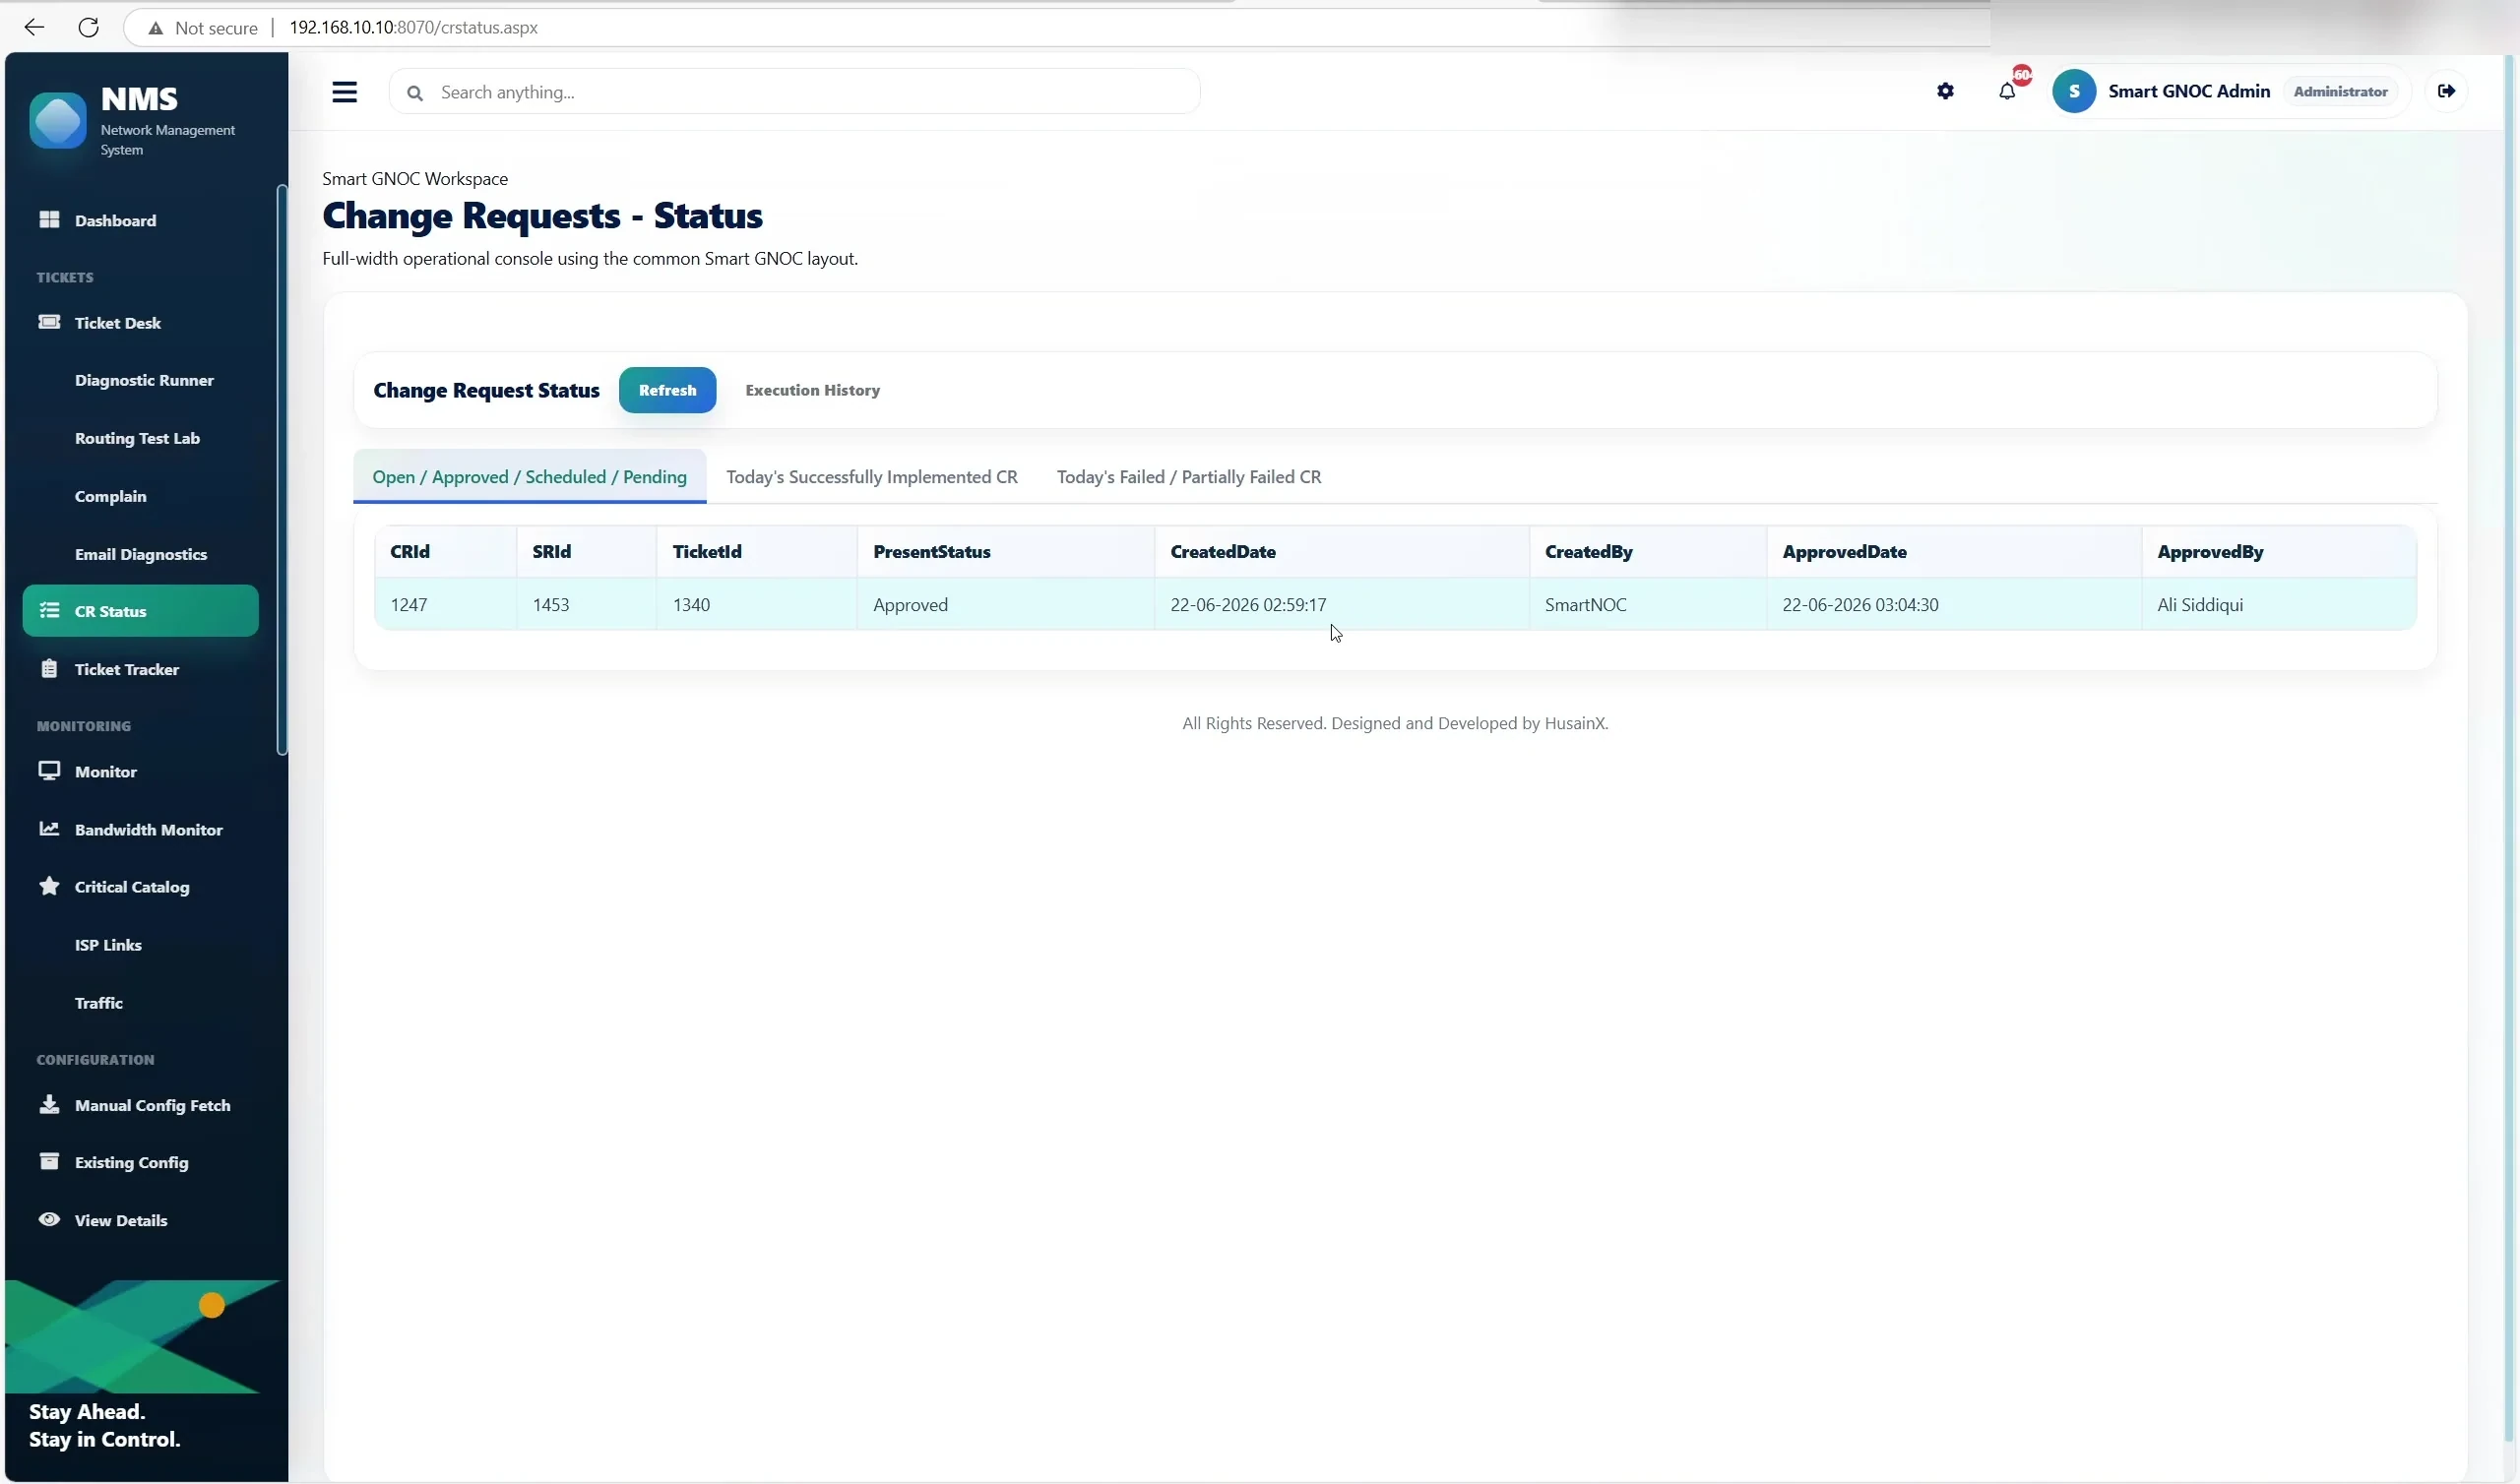Focus the Search anything field
The width and height of the screenshot is (2520, 1484).
click(795, 92)
